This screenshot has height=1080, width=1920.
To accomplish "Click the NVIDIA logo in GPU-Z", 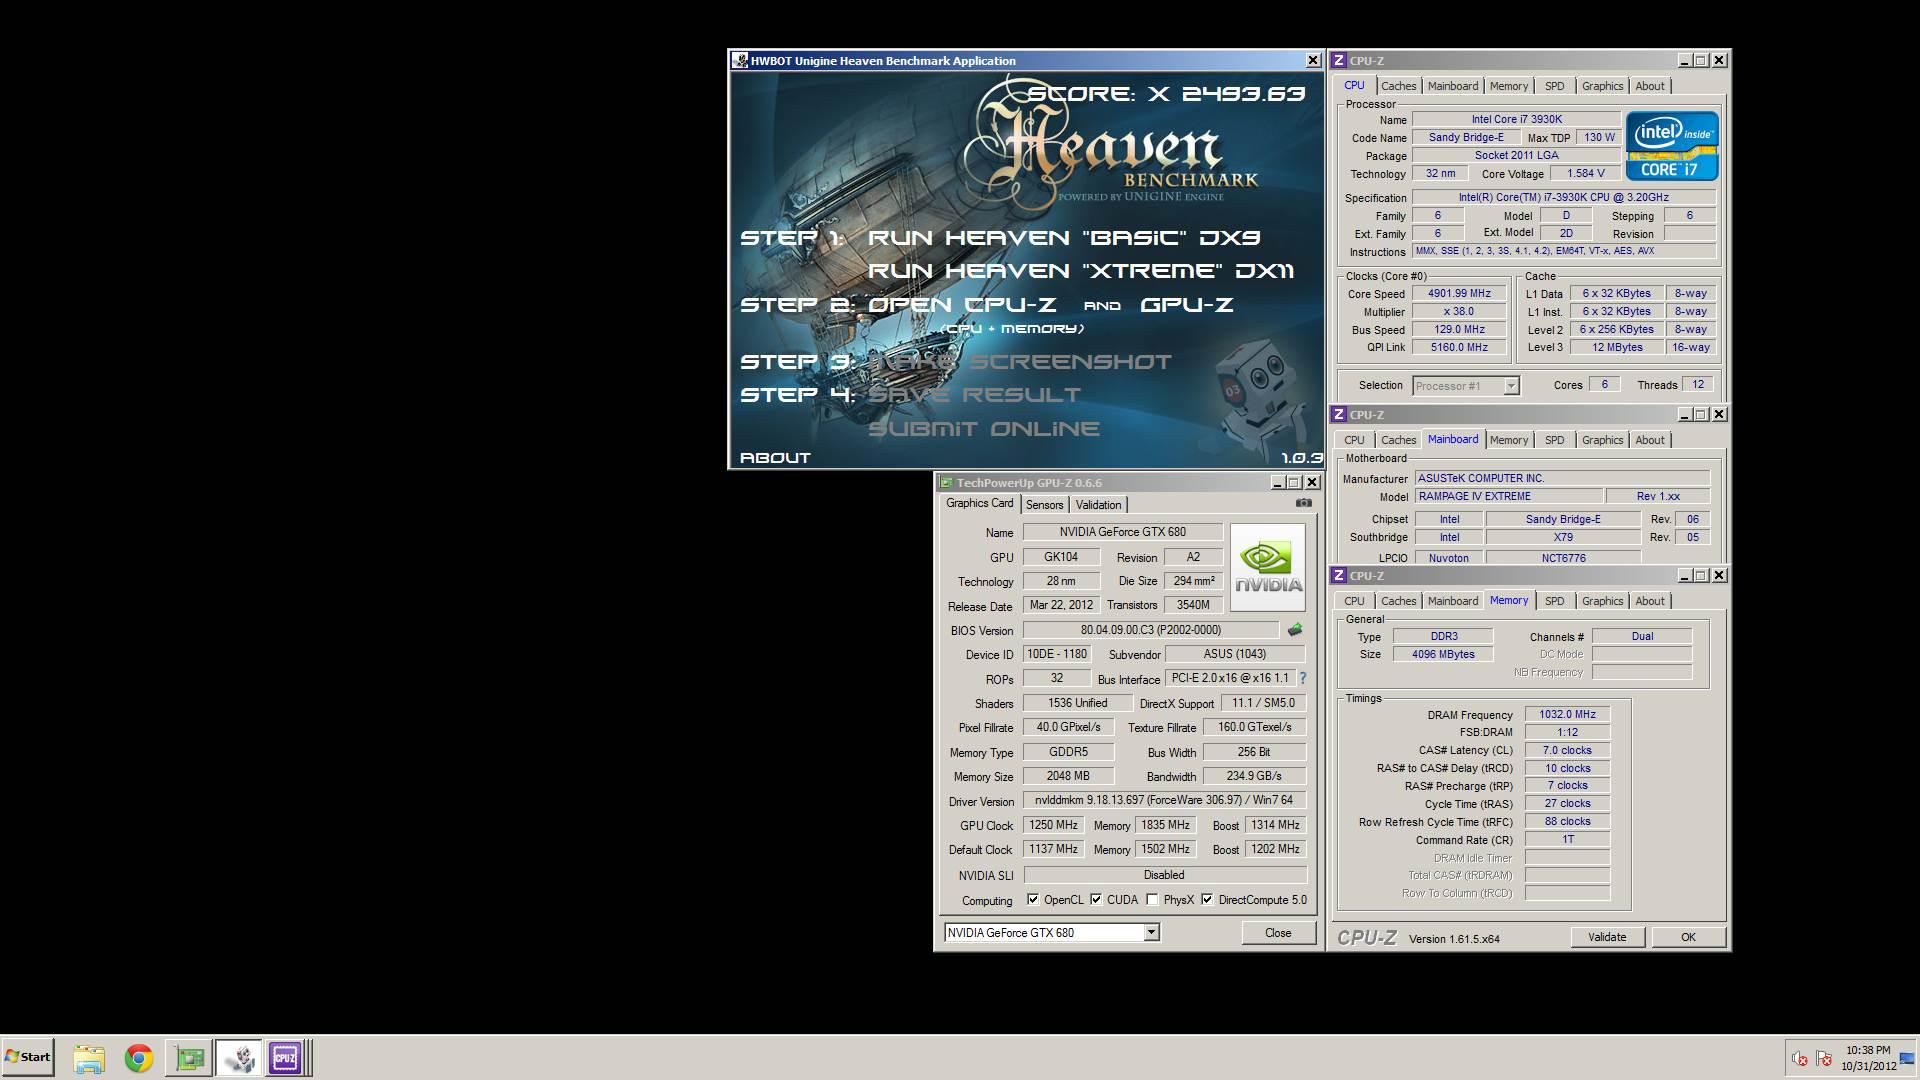I will tap(1268, 567).
